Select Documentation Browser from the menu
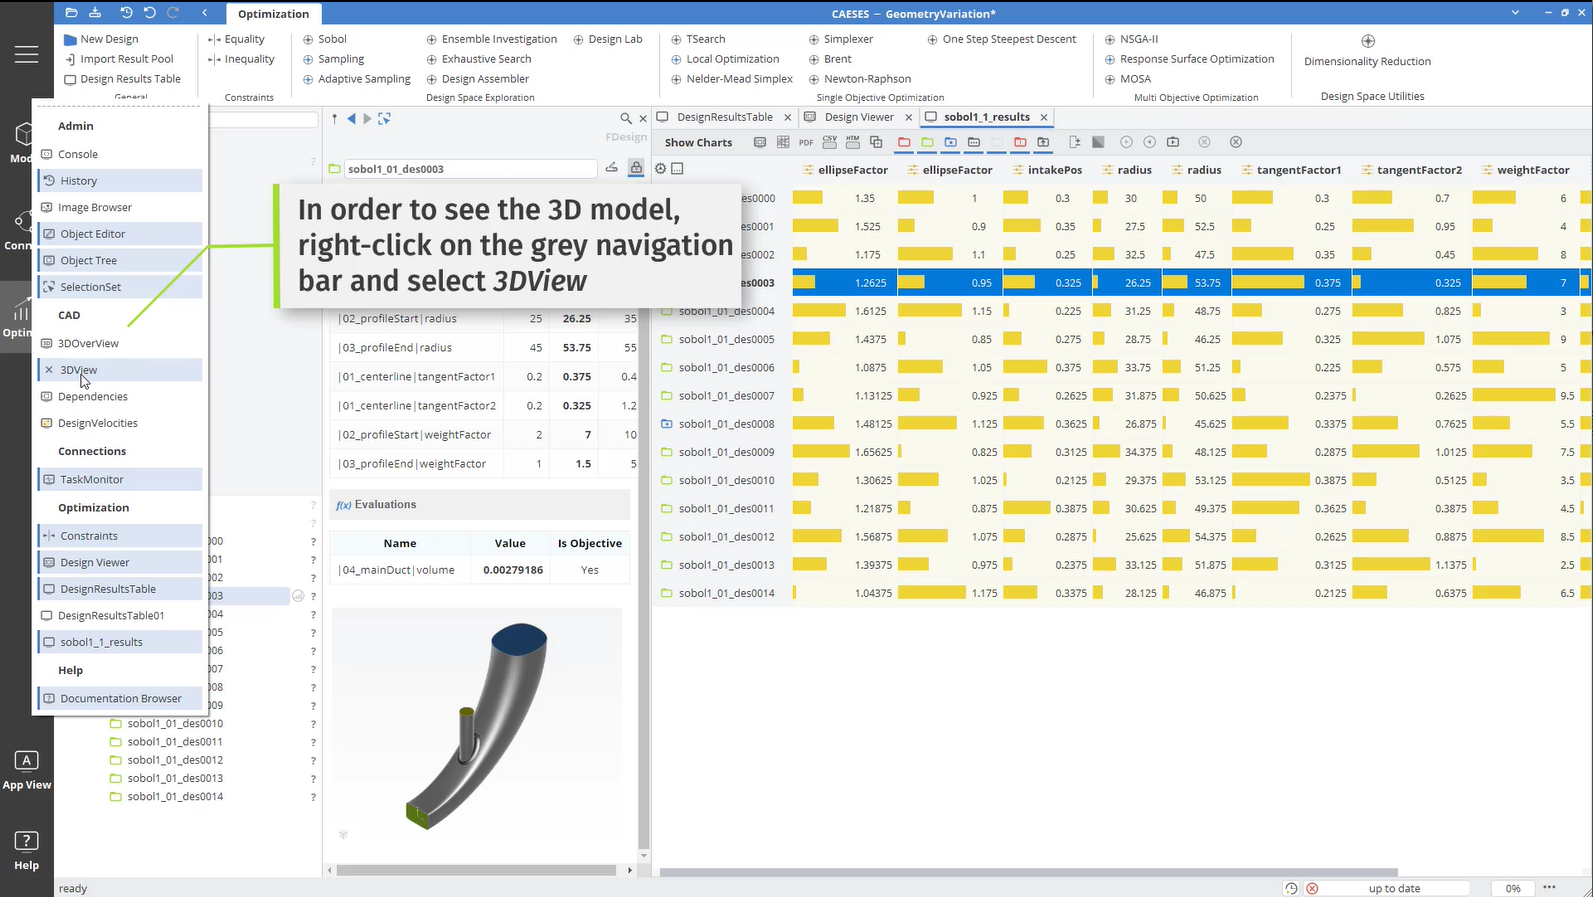Viewport: 1593px width, 897px height. pos(120,699)
